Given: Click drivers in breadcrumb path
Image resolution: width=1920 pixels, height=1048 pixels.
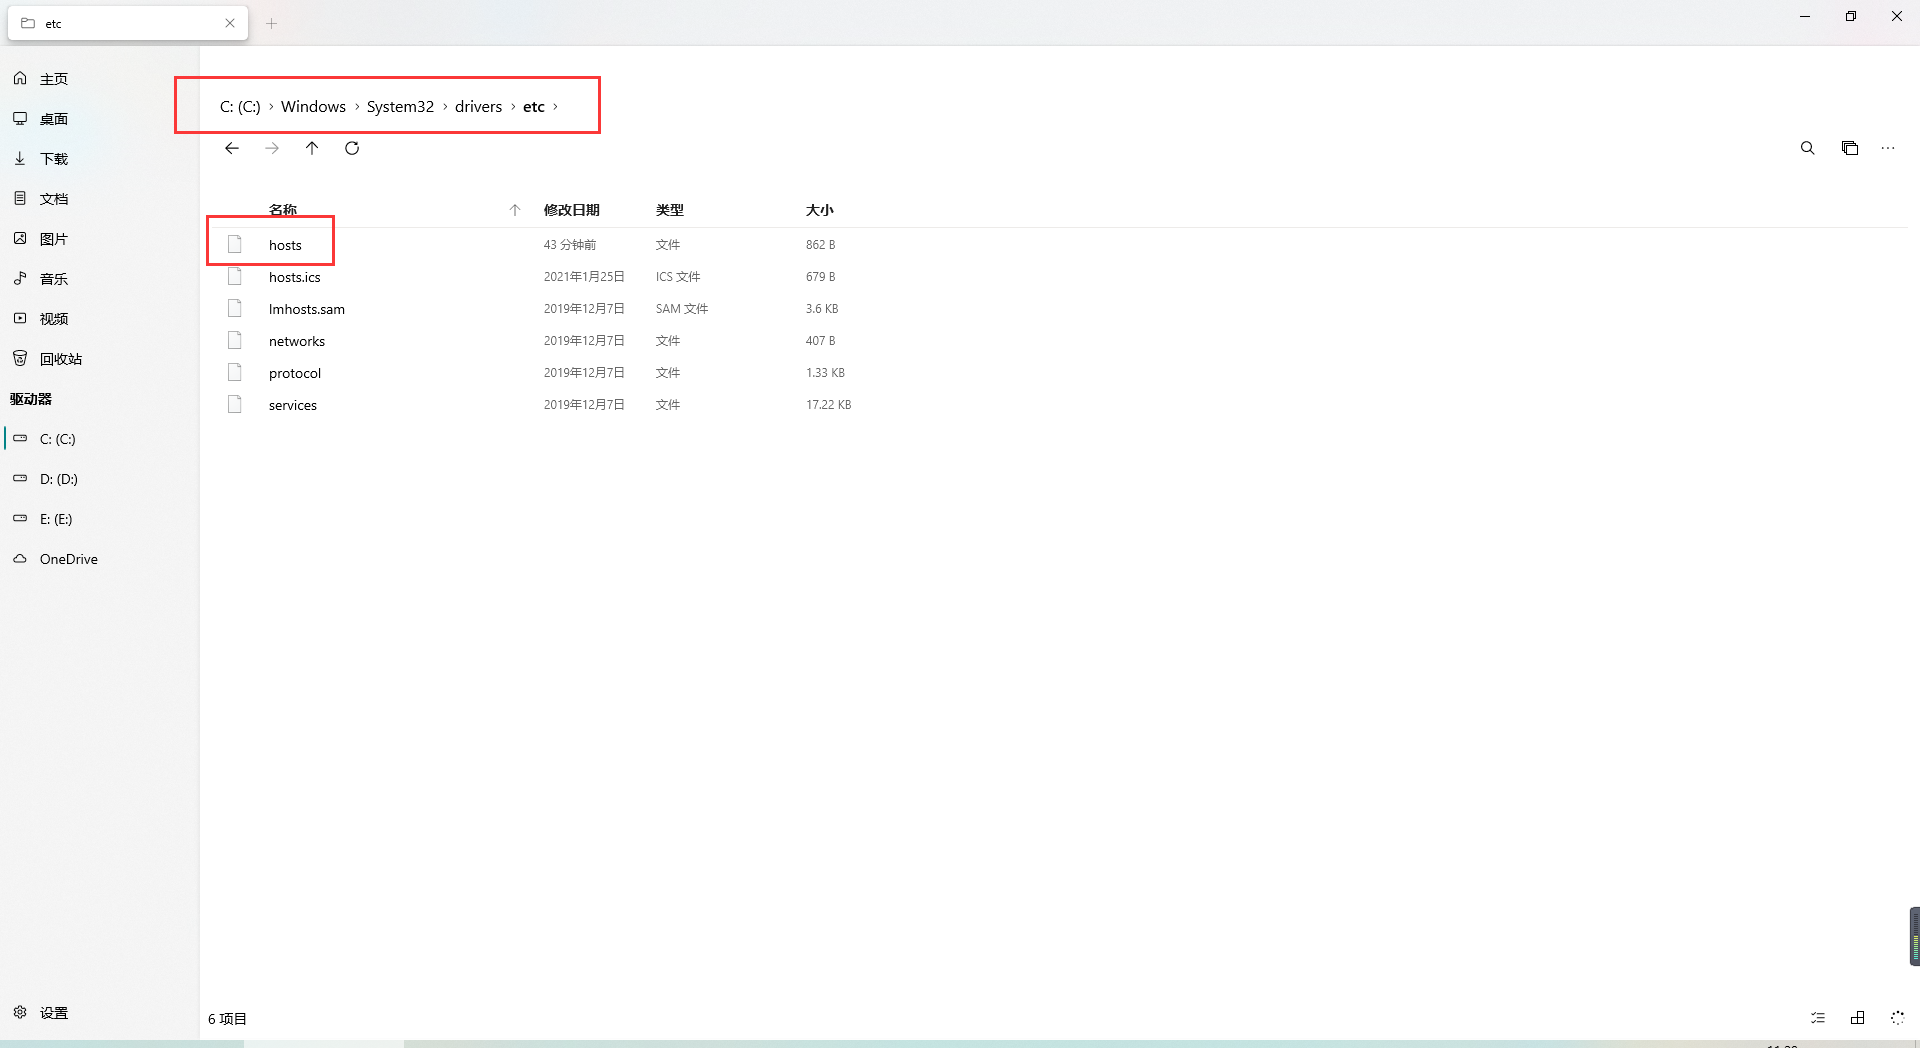Looking at the screenshot, I should tap(478, 107).
